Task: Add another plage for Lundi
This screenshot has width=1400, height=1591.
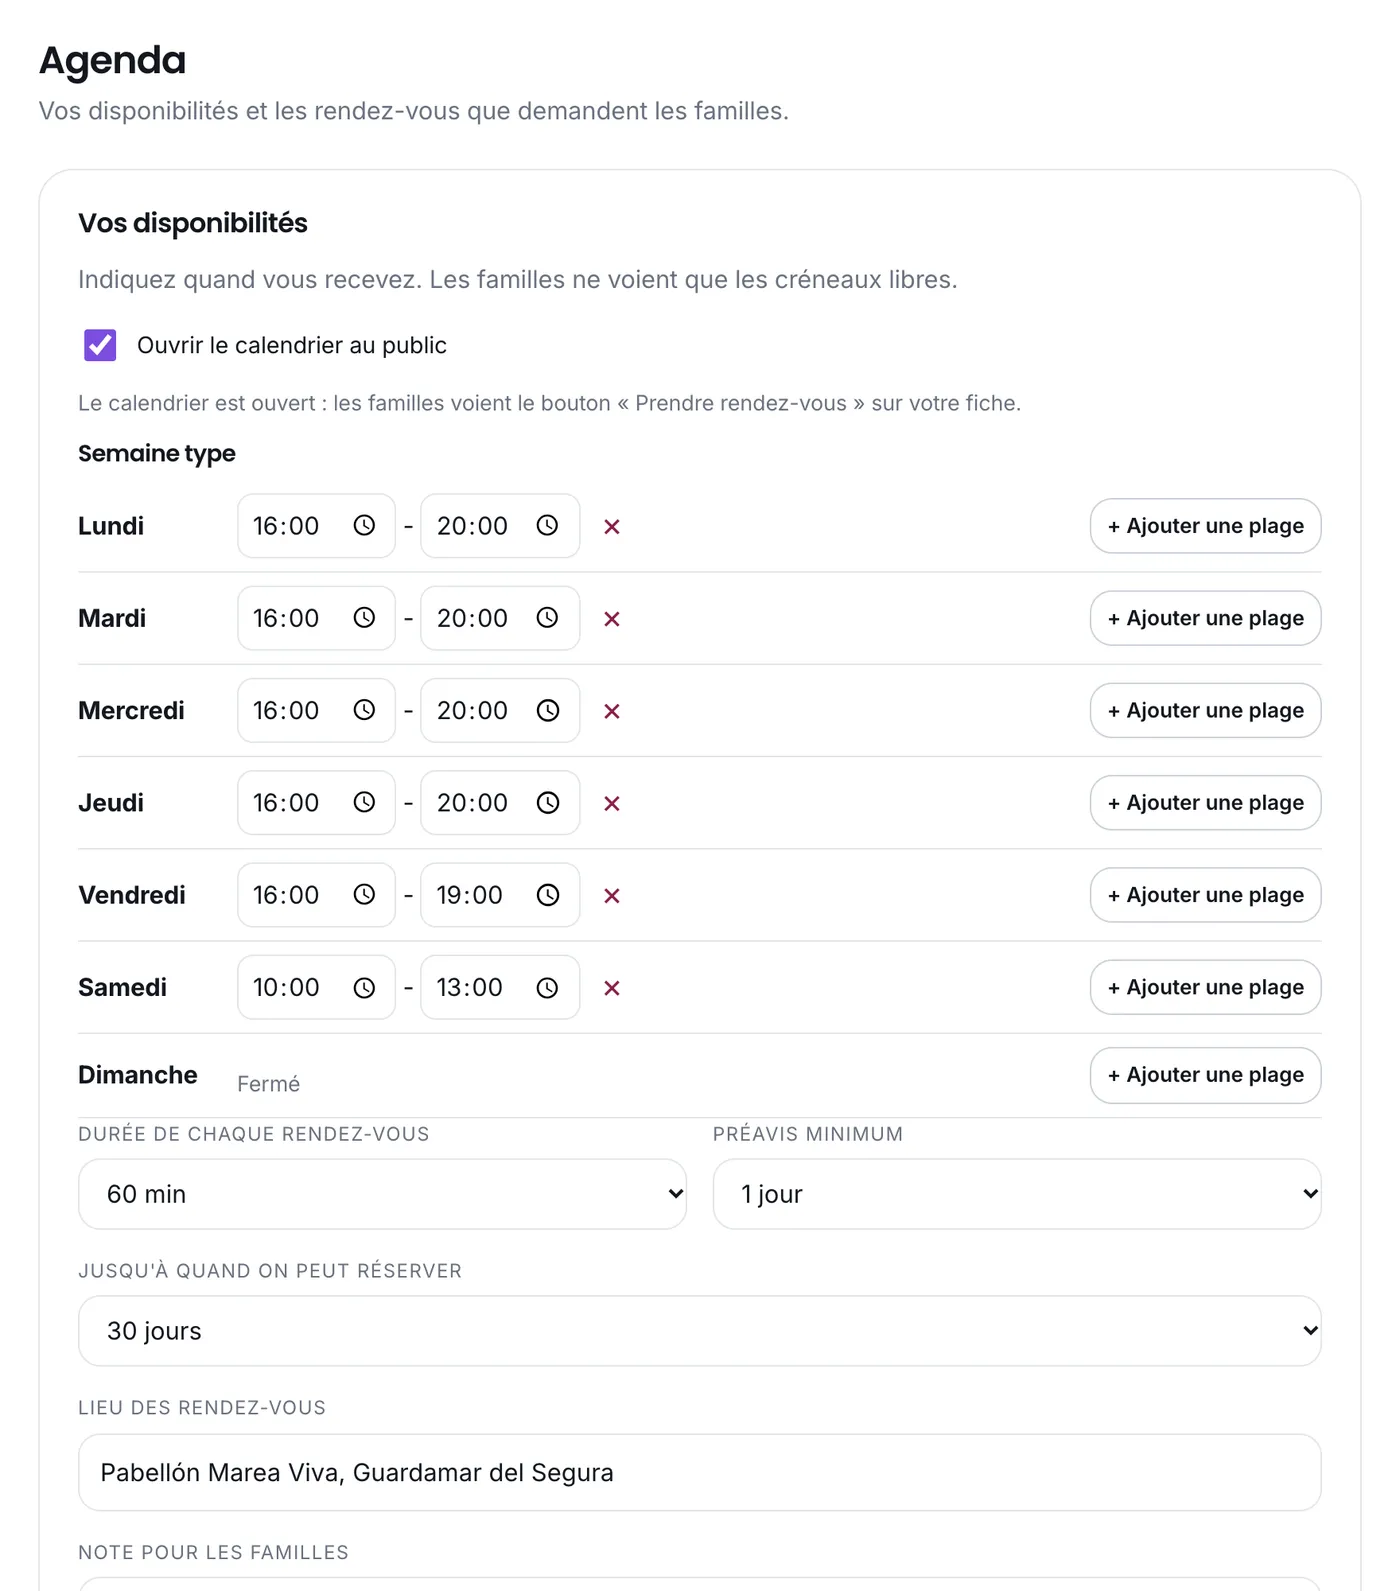Action: [x=1205, y=526]
